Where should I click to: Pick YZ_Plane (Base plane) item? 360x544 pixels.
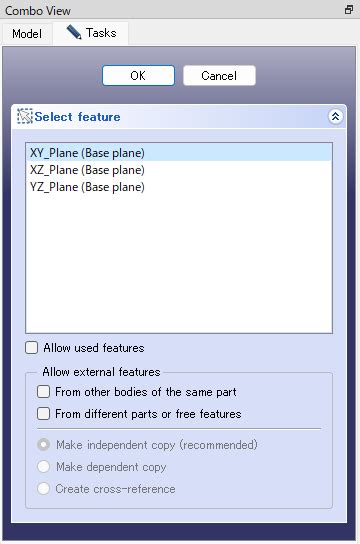point(179,187)
